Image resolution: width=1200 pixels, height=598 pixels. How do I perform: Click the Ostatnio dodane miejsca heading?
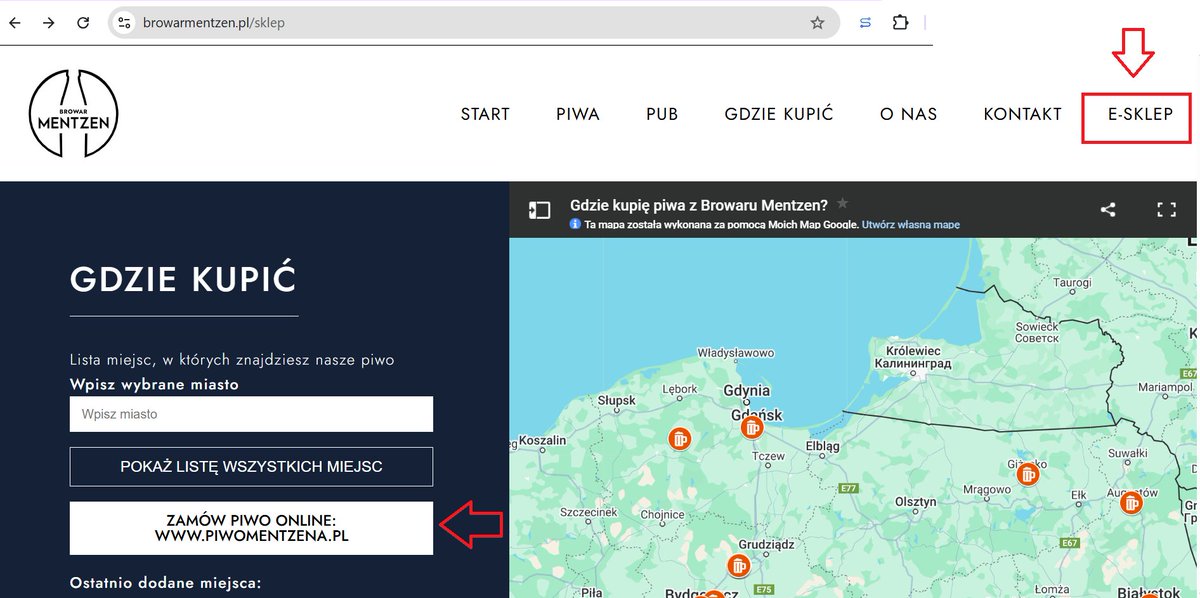coord(166,583)
